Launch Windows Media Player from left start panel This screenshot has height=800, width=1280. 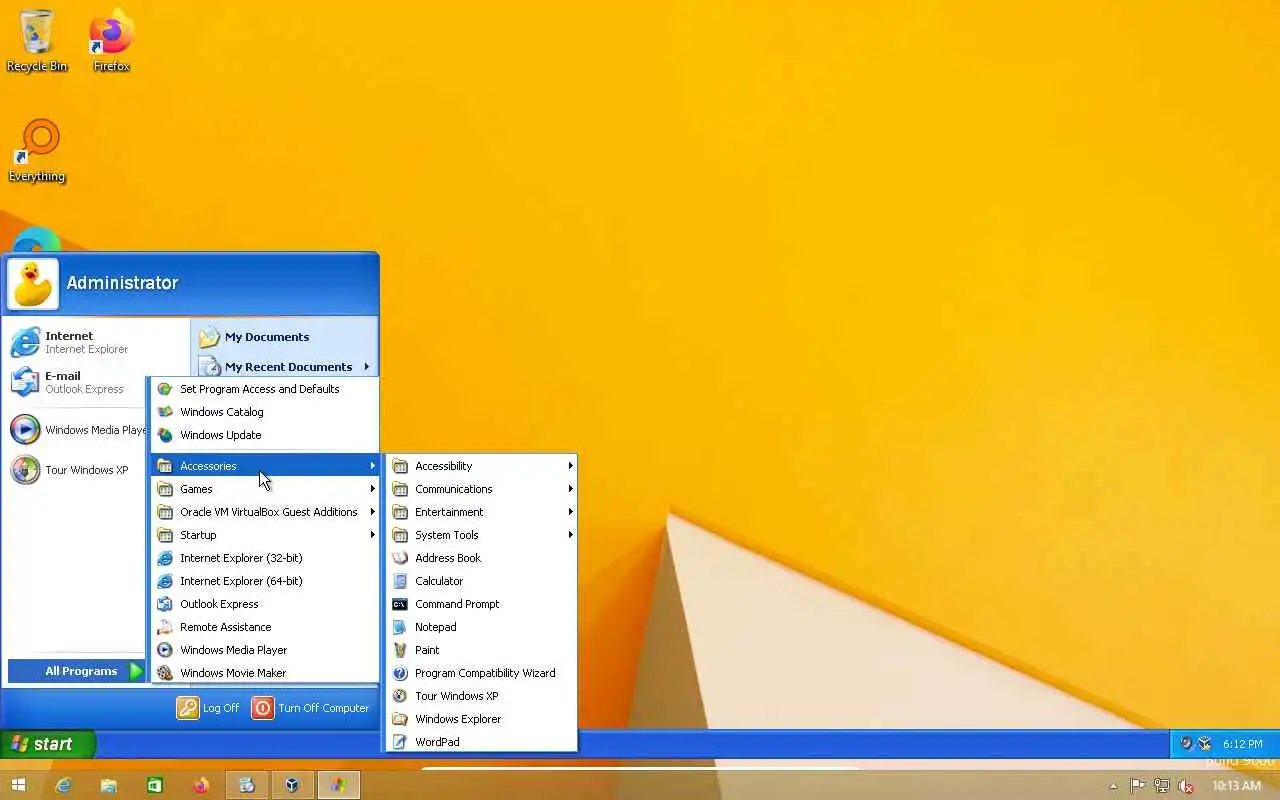point(77,430)
